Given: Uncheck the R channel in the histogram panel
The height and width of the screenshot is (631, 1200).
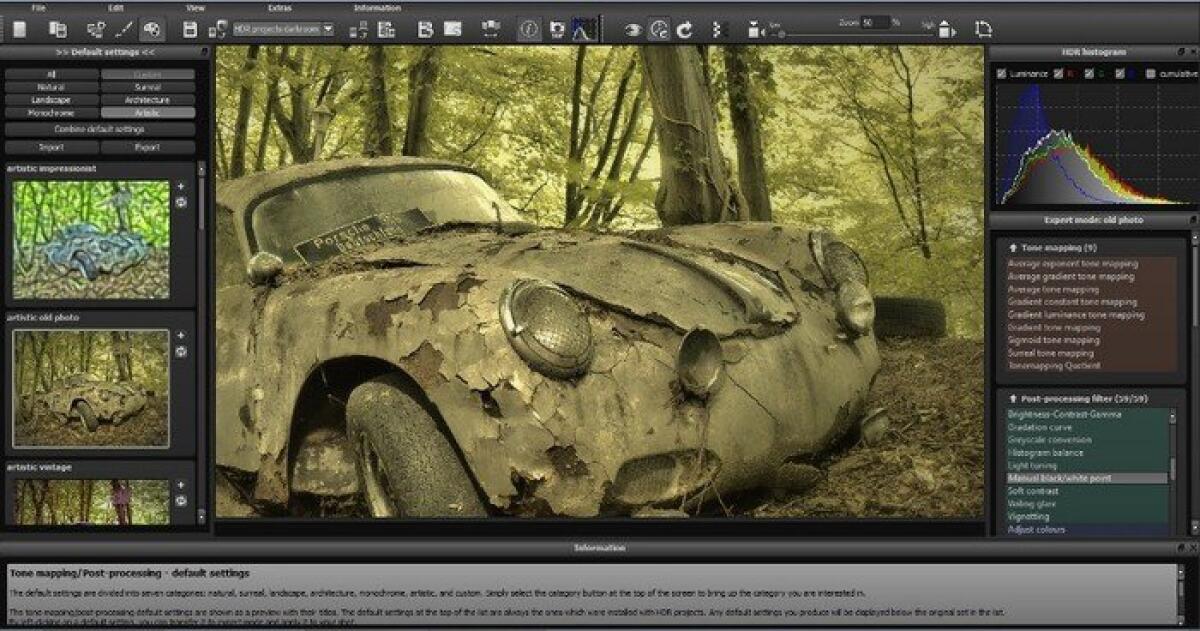Looking at the screenshot, I should click(x=1058, y=73).
